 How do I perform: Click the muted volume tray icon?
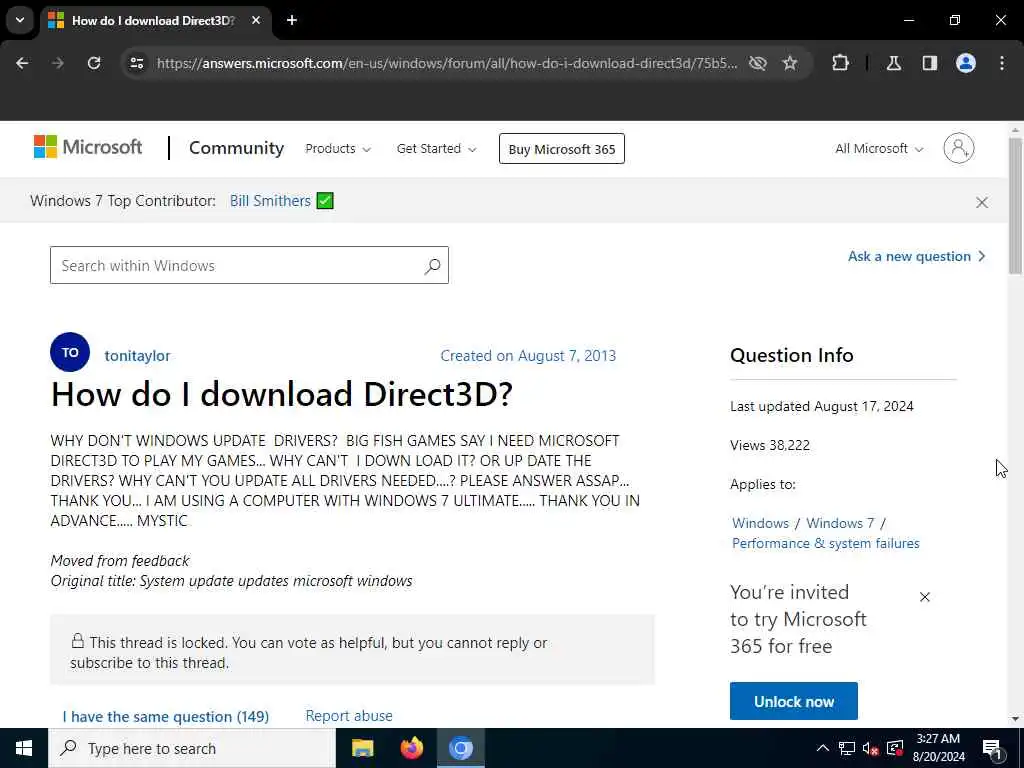(x=871, y=748)
